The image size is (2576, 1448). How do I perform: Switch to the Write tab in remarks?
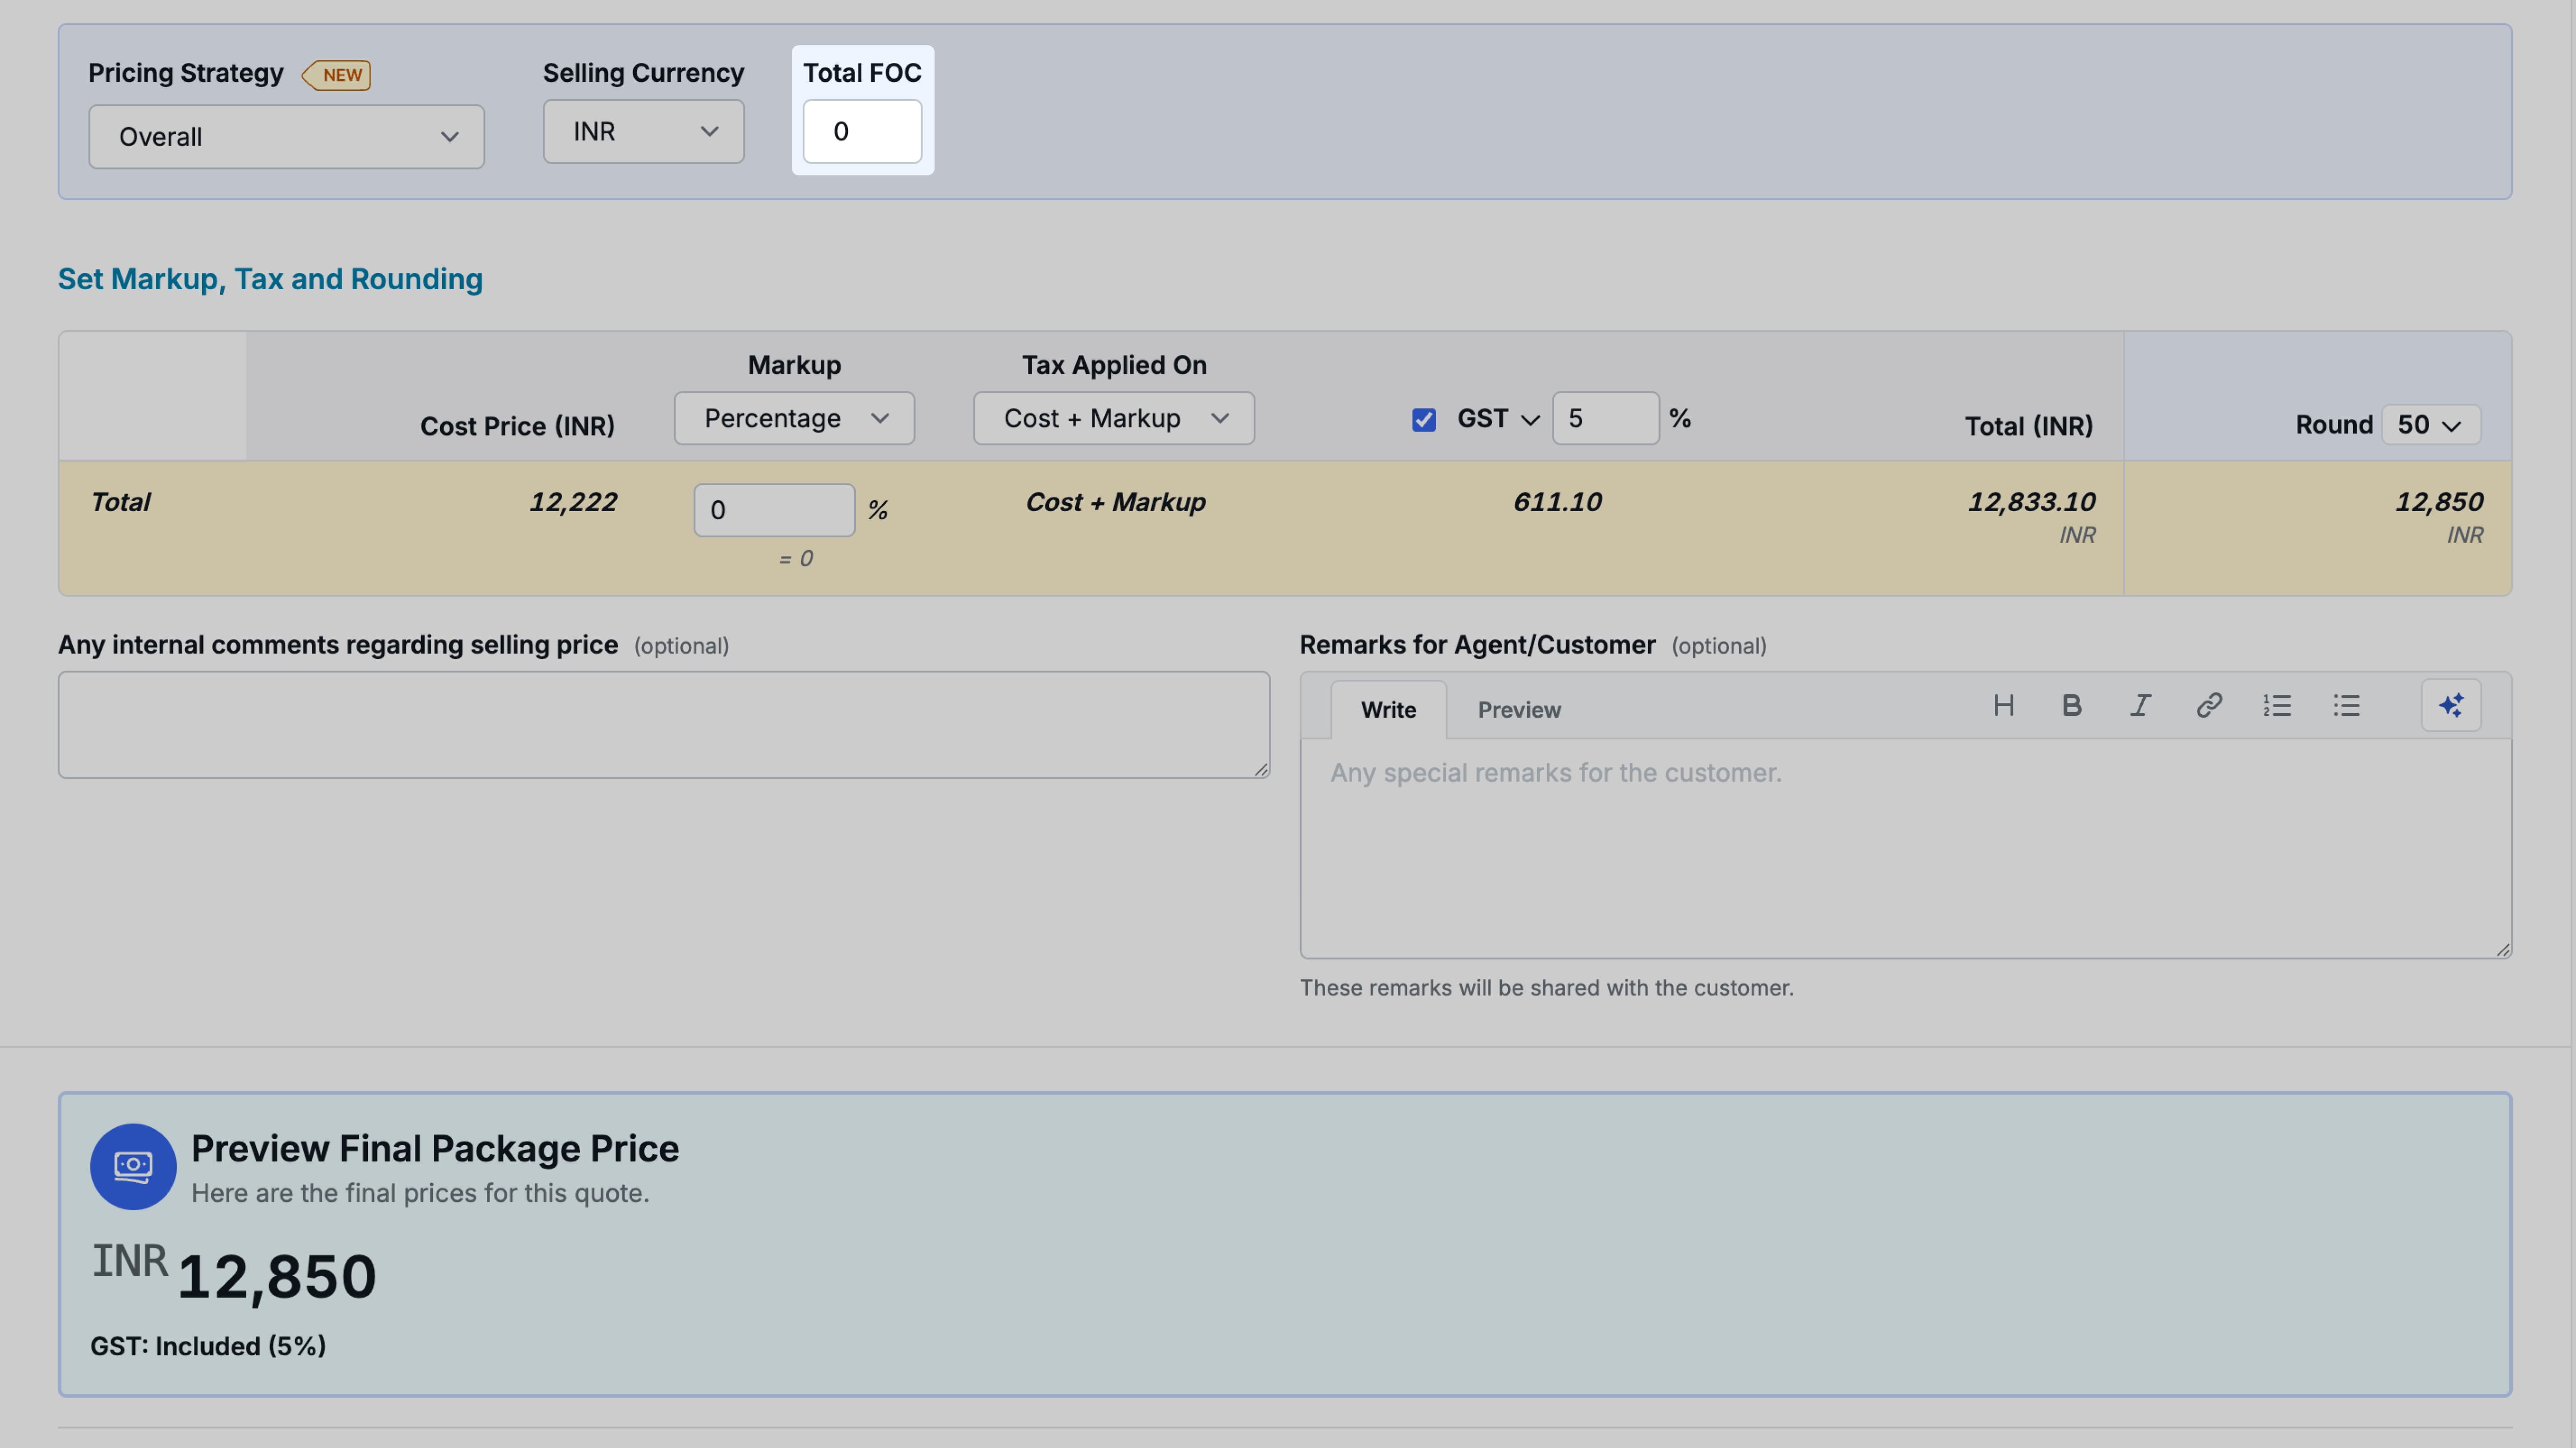click(x=1388, y=710)
